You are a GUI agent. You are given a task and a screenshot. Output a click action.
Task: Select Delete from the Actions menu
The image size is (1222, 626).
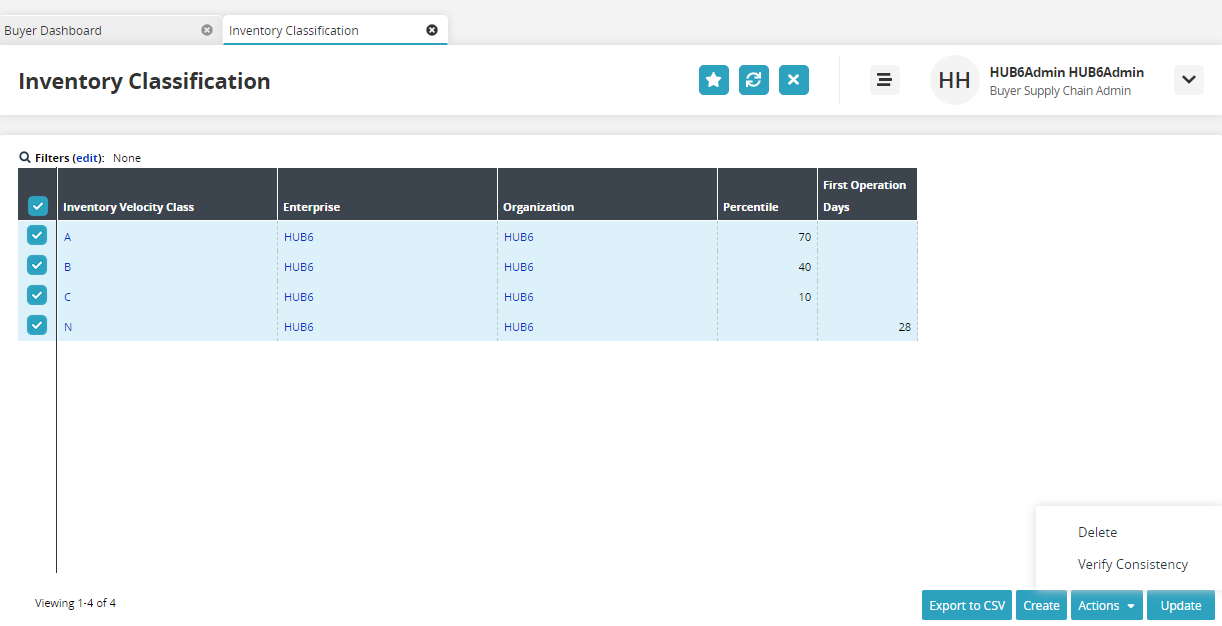1097,532
